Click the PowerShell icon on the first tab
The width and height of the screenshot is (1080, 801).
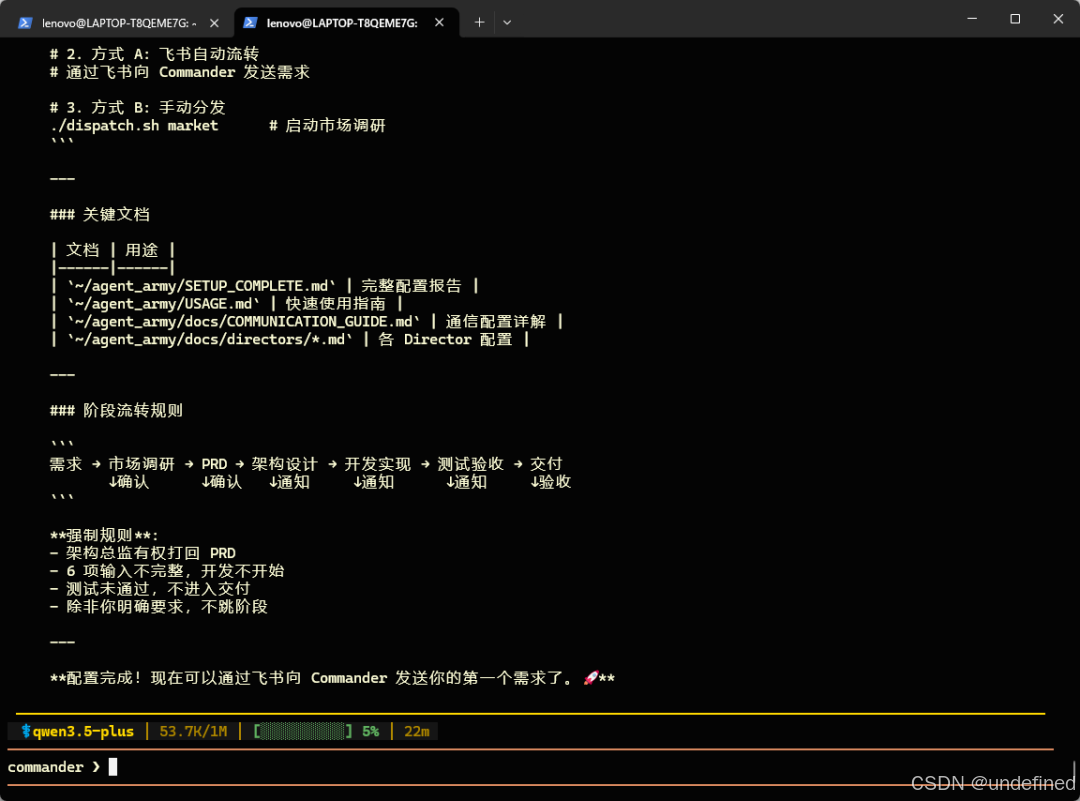(x=25, y=23)
